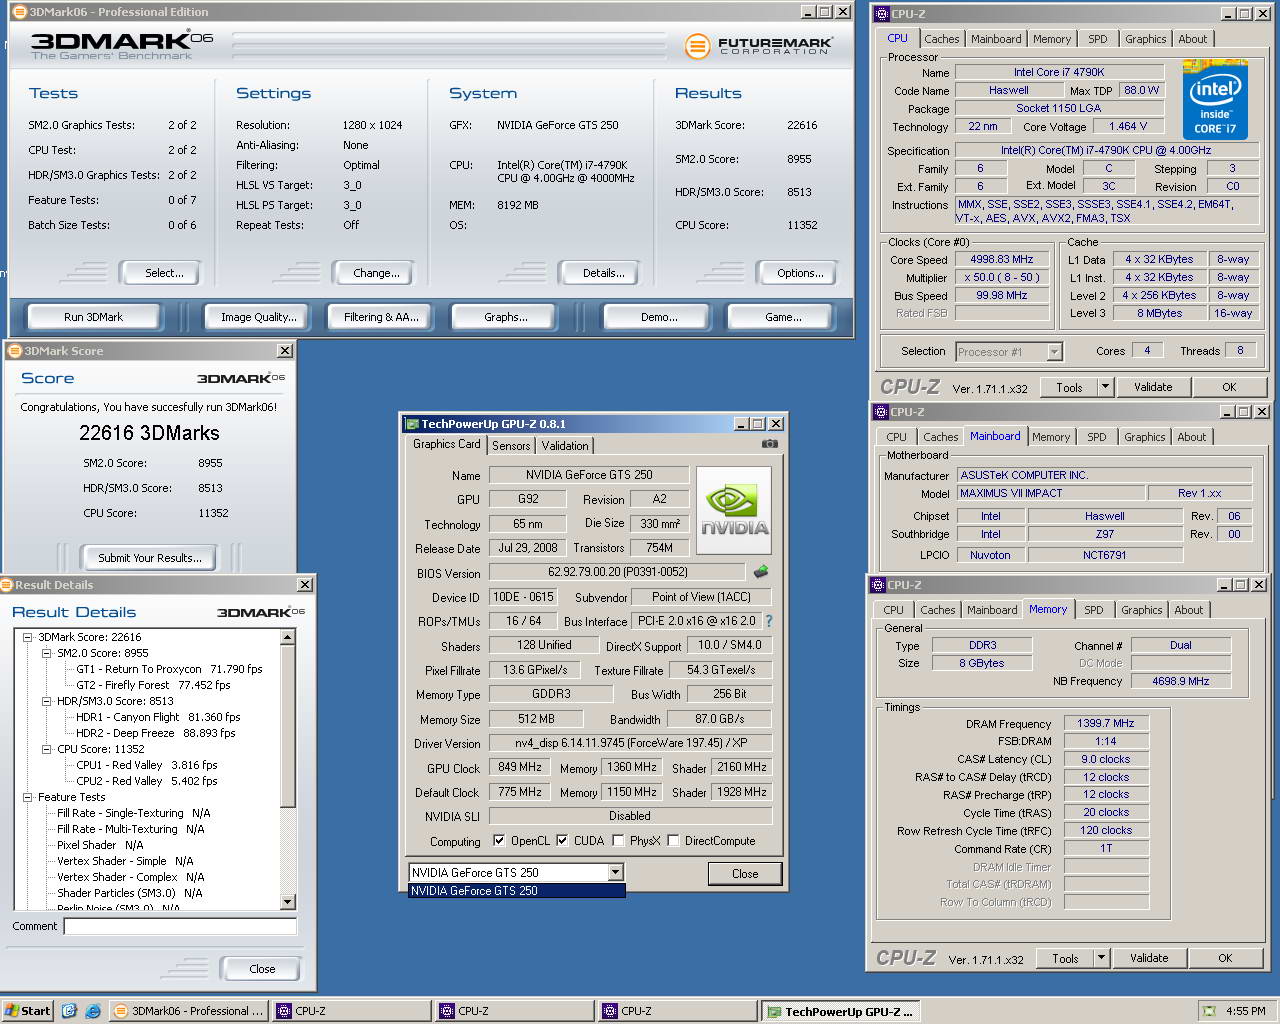Click the Intel Core i7 logo in CPU-Z

(1215, 99)
